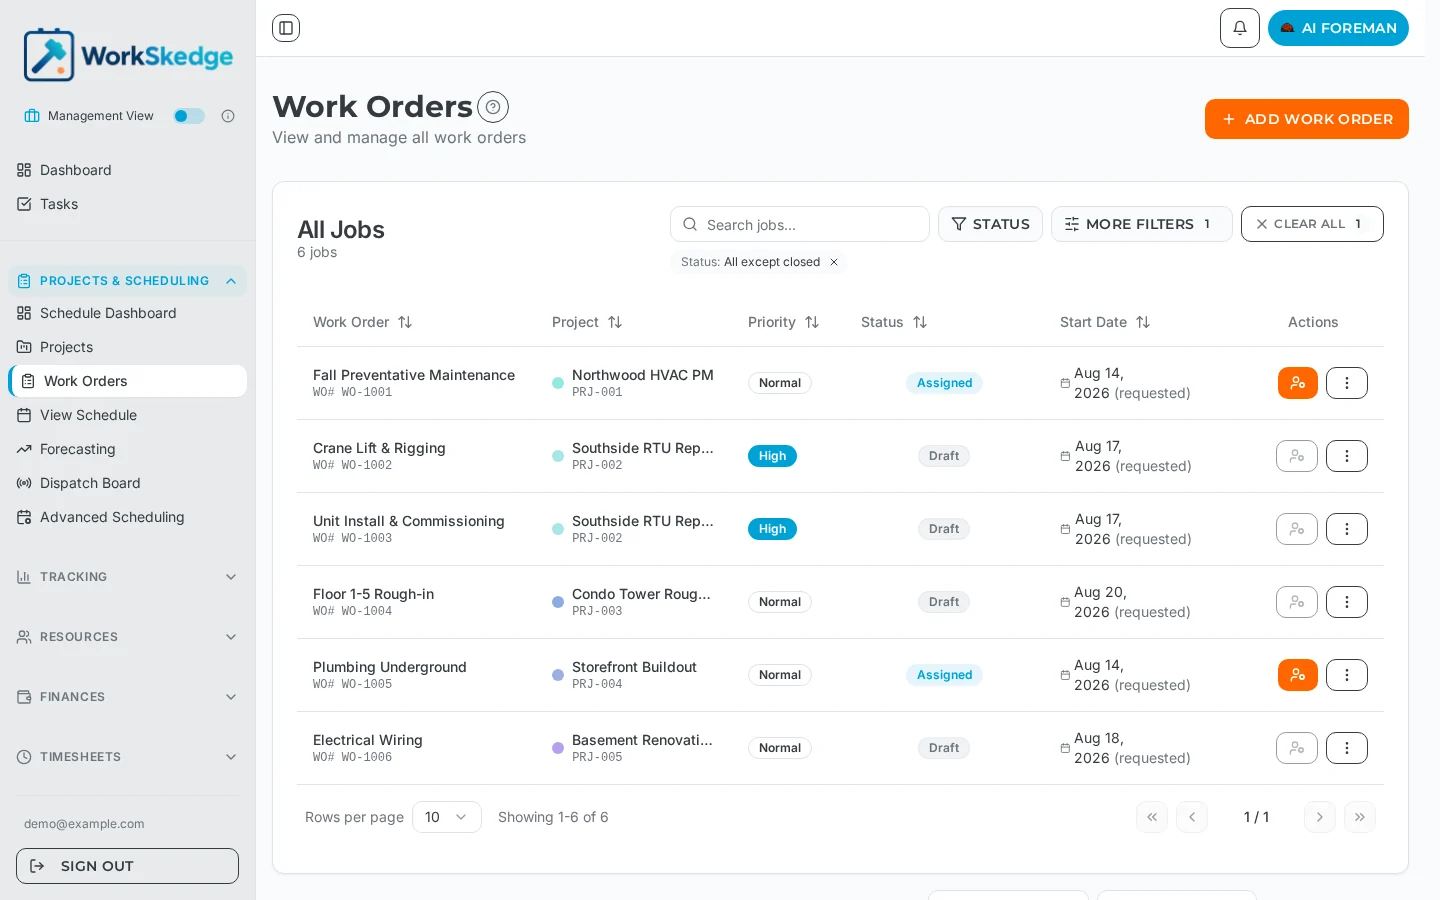The width and height of the screenshot is (1440, 900).
Task: Launch AI Foreman
Action: [x=1338, y=28]
